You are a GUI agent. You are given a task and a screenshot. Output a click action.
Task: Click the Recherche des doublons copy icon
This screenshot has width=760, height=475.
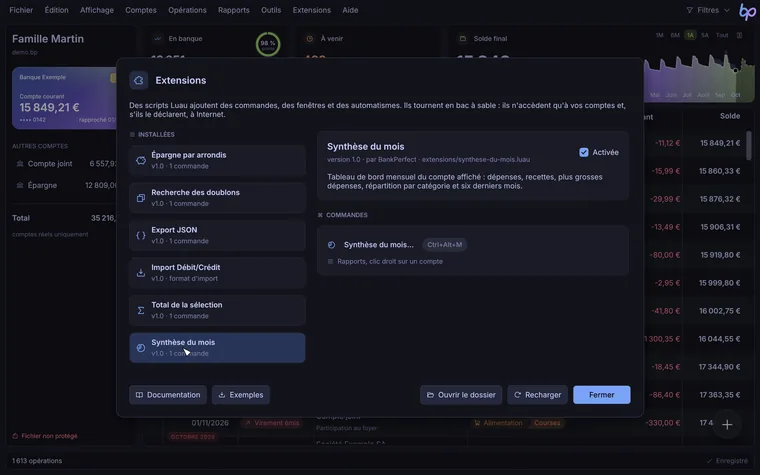point(141,198)
